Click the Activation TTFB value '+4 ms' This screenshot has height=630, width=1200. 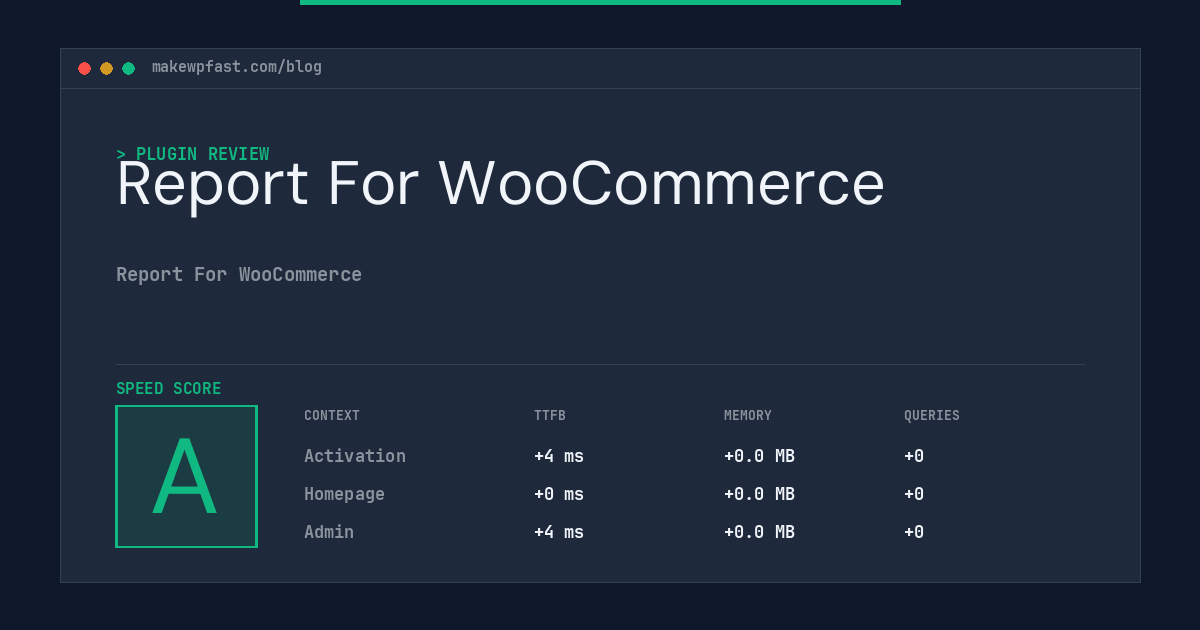point(559,456)
